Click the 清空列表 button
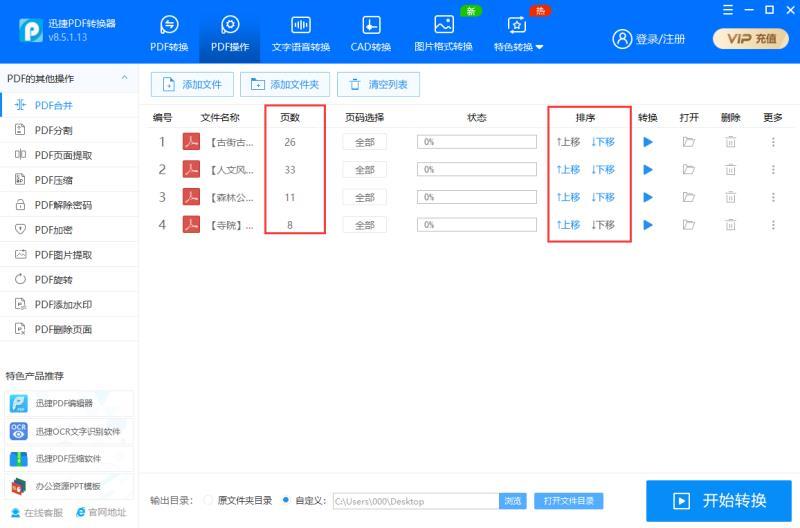Screen dimensions: 800x528 pyautogui.click(x=379, y=85)
